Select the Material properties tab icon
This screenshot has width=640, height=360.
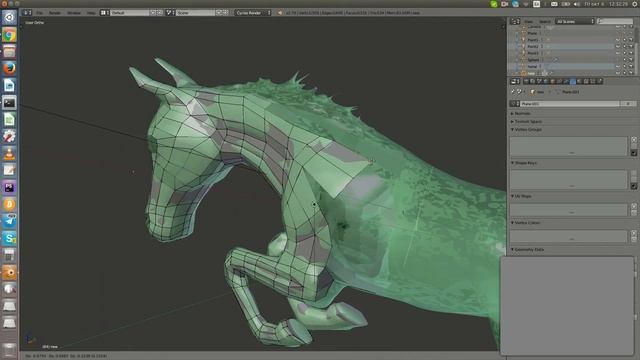579,81
